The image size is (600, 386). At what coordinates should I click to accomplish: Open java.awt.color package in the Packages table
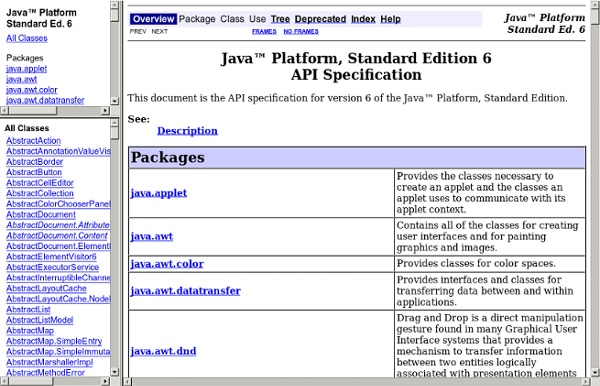coord(167,264)
